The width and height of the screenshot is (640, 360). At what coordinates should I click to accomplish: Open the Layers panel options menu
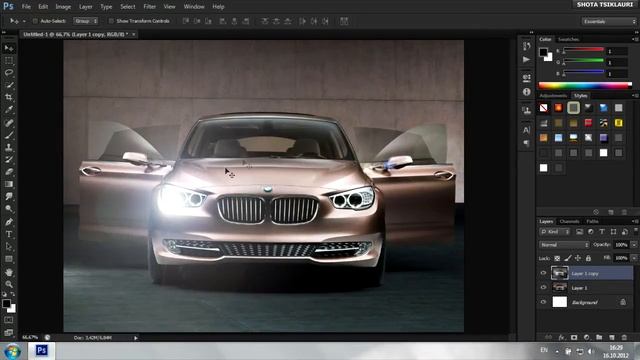(635, 221)
